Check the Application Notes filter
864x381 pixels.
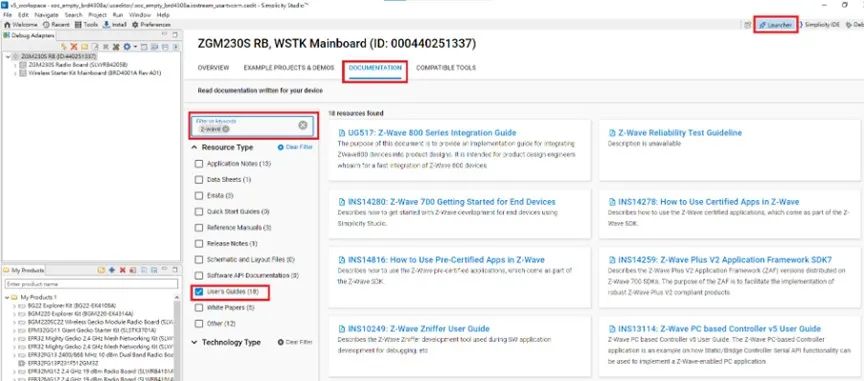(199, 164)
